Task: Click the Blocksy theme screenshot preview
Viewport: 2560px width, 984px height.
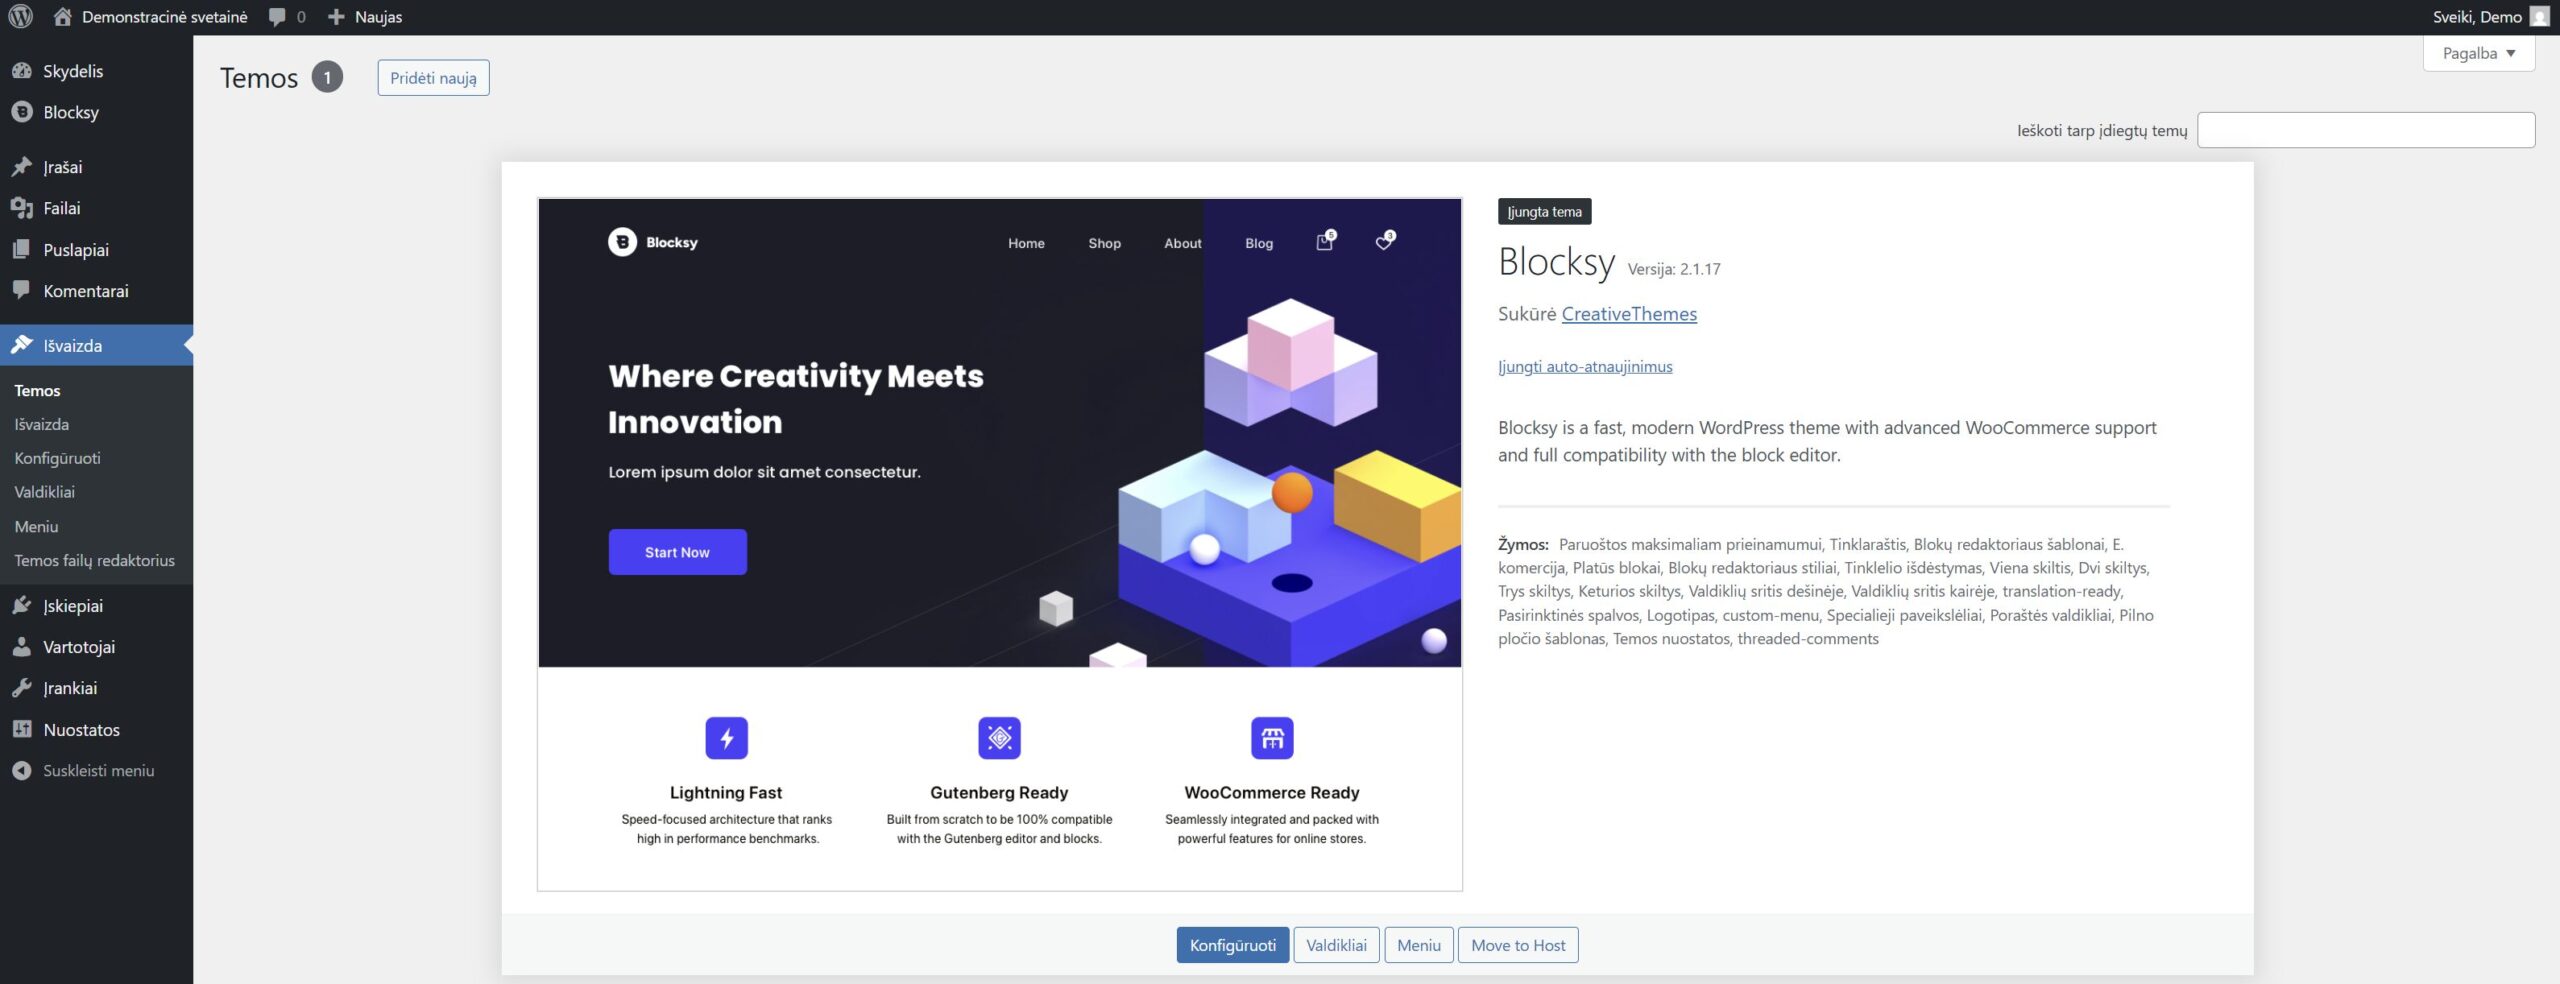Action: pos(999,544)
